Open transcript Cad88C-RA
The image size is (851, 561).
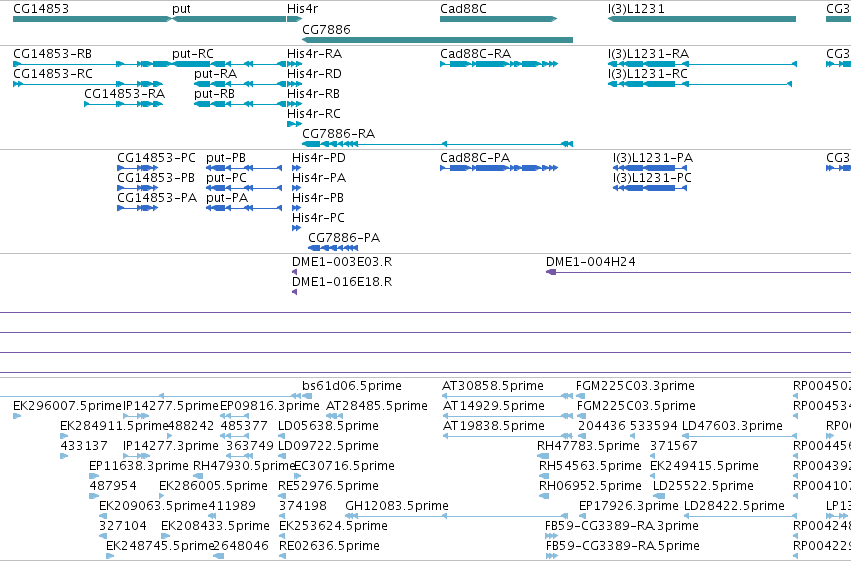coord(475,54)
